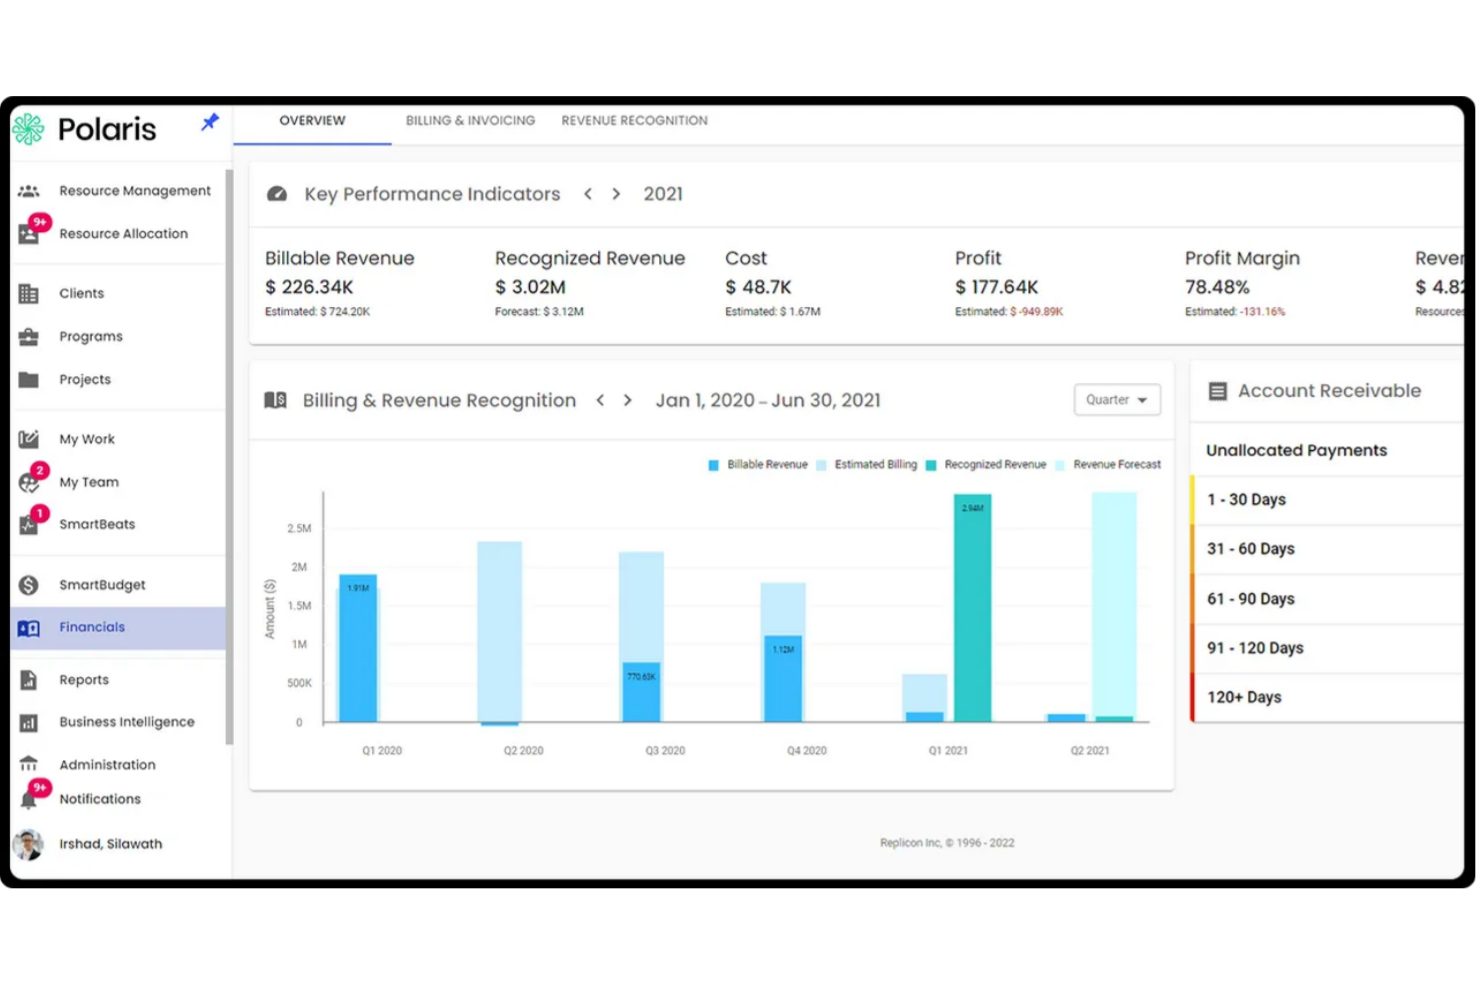Click the Projects folder icon
Viewport: 1480px width, 987px height.
coord(29,380)
